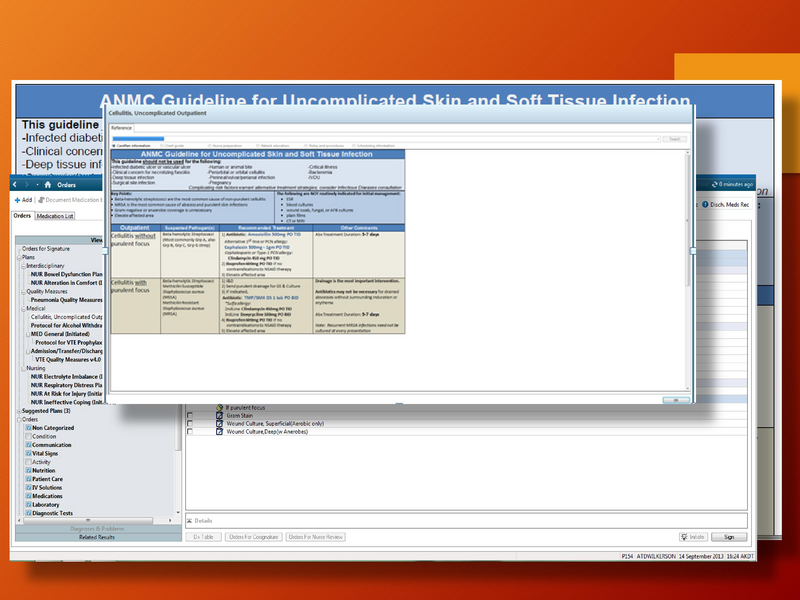Image resolution: width=800 pixels, height=600 pixels.
Task: Select Orders for Signature item
Action: point(45,249)
